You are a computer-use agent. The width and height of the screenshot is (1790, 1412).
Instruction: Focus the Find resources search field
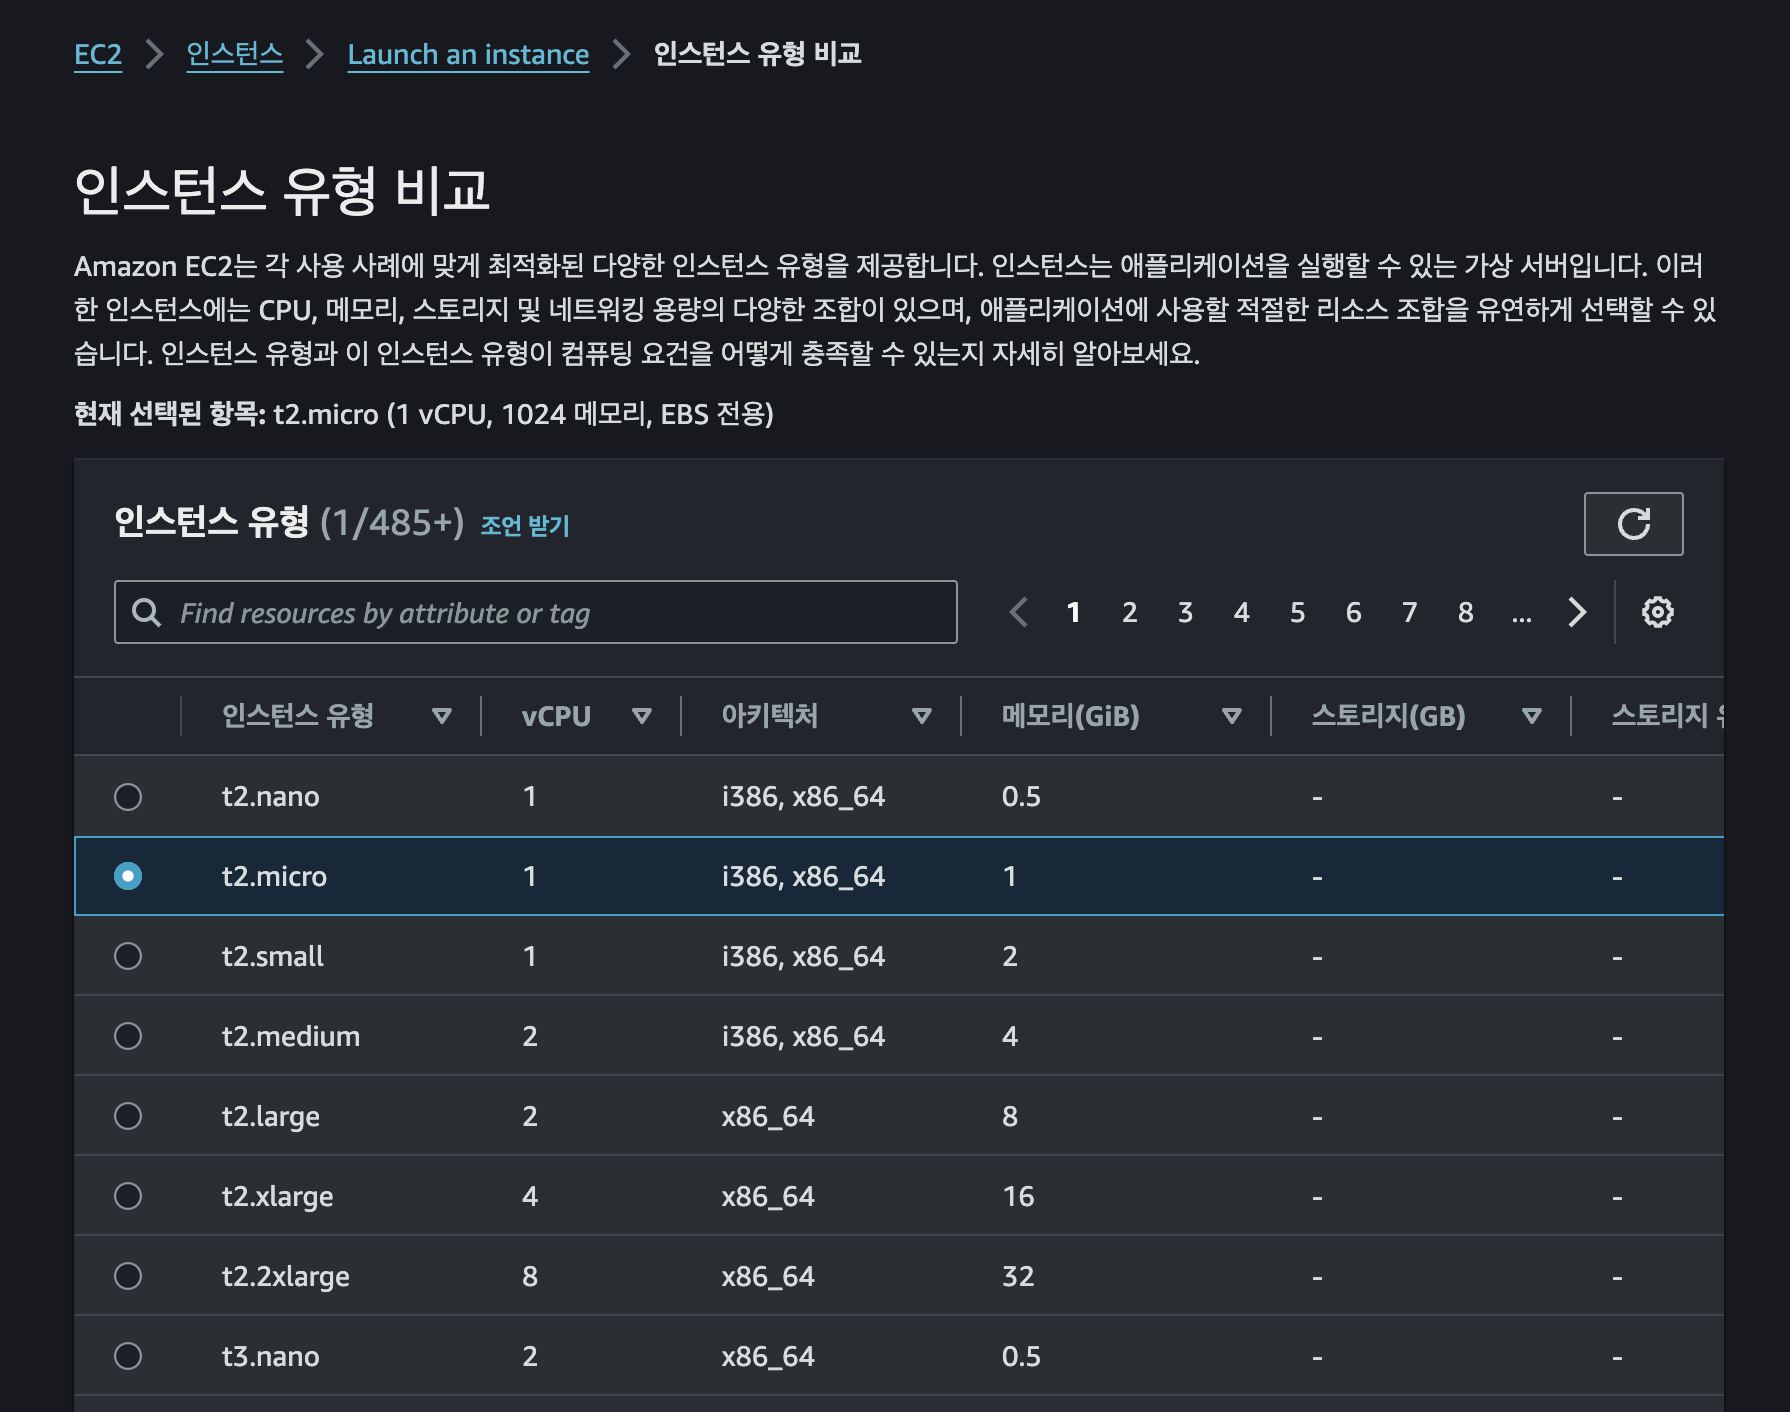[536, 612]
